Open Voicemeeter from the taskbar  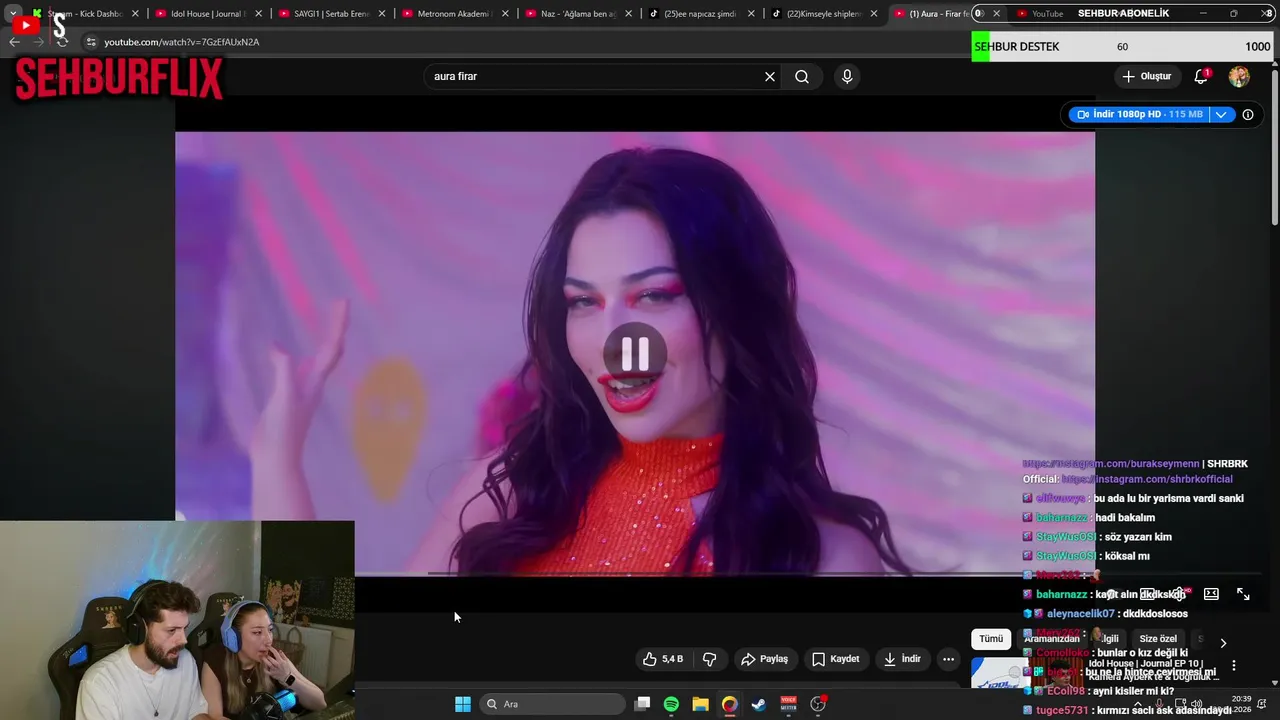pos(788,704)
